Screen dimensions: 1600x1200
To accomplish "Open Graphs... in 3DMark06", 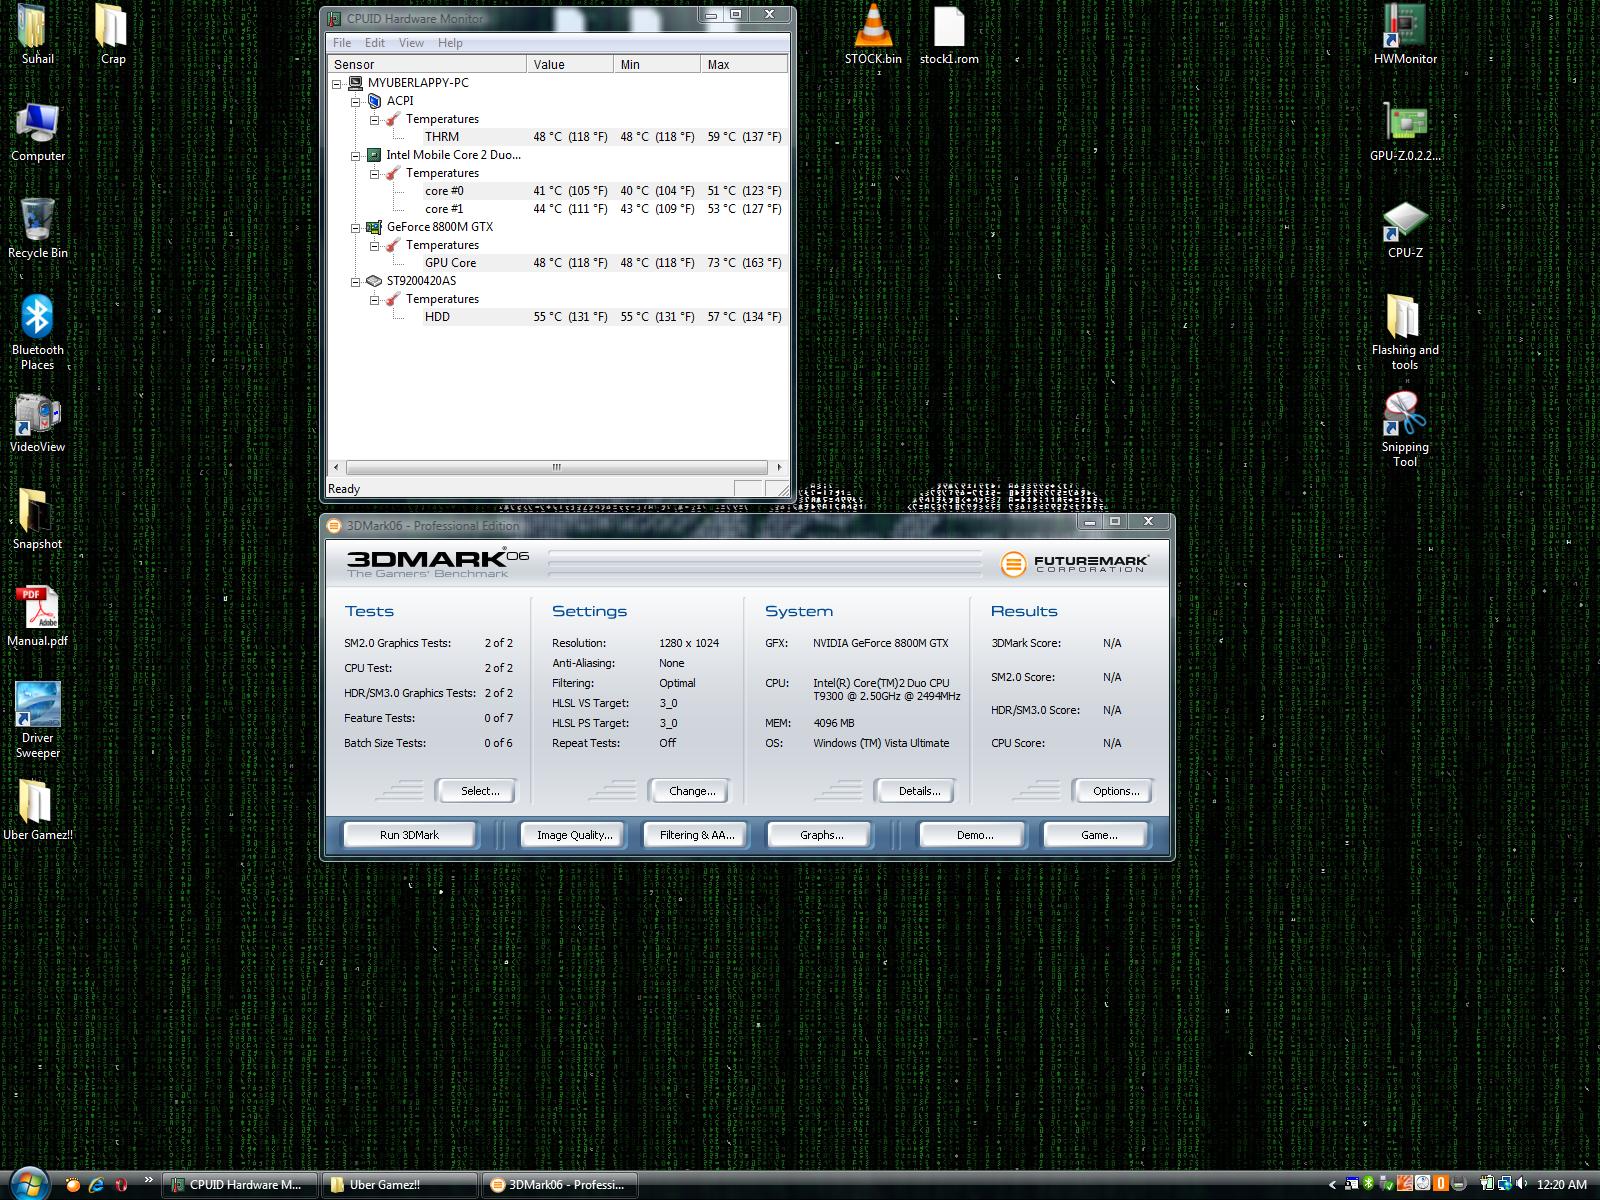I will (821, 835).
